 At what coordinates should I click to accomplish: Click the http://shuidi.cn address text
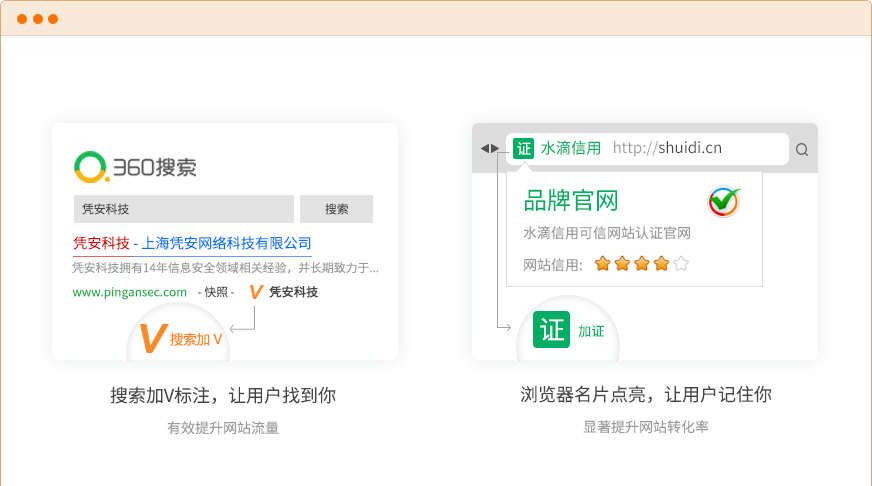tap(667, 148)
